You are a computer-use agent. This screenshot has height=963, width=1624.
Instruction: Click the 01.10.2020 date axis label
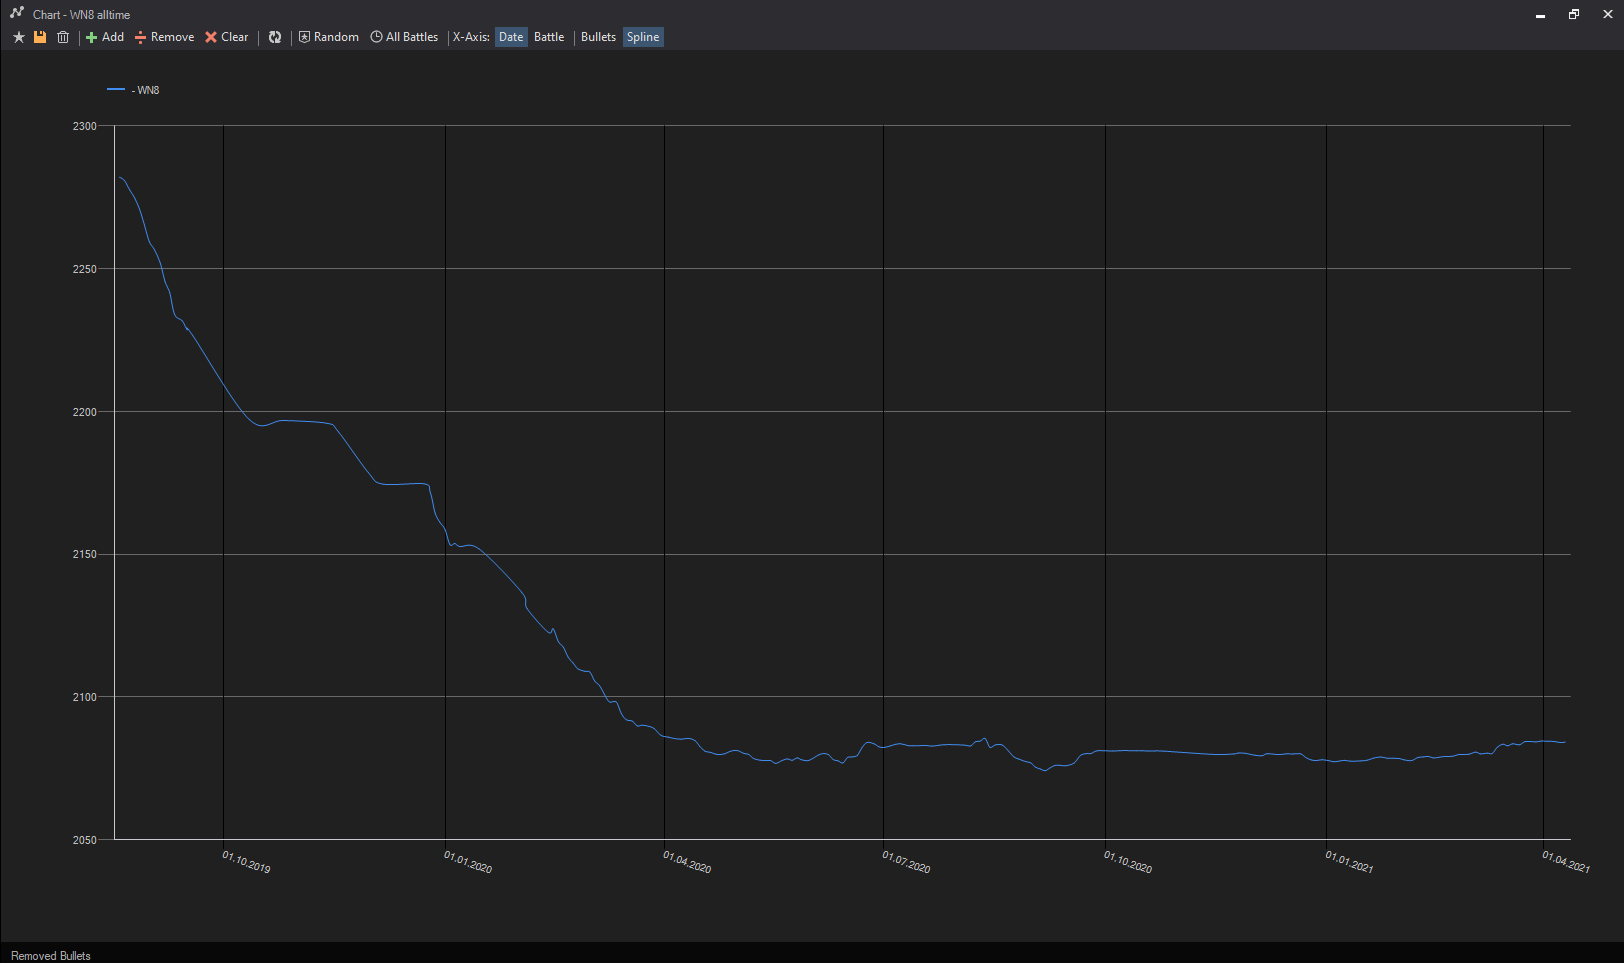point(1128,862)
